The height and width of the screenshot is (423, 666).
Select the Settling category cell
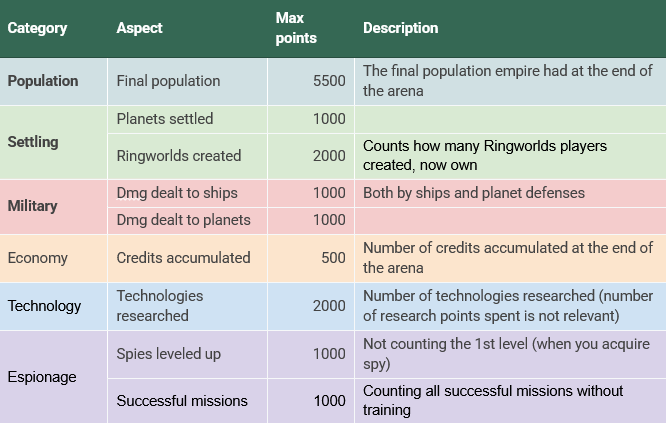coord(54,142)
